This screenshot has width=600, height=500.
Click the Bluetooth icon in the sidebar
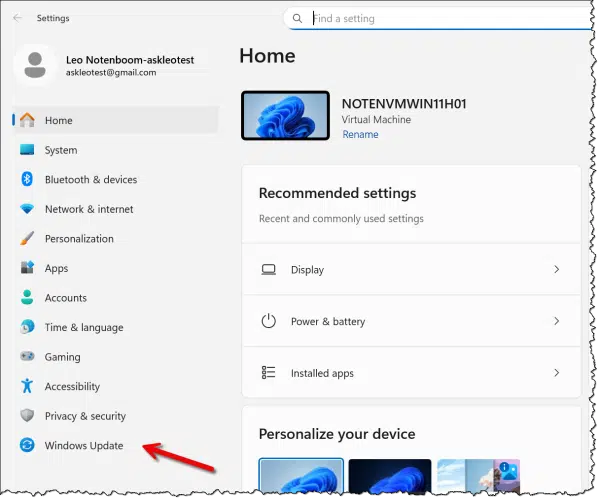pyautogui.click(x=27, y=179)
